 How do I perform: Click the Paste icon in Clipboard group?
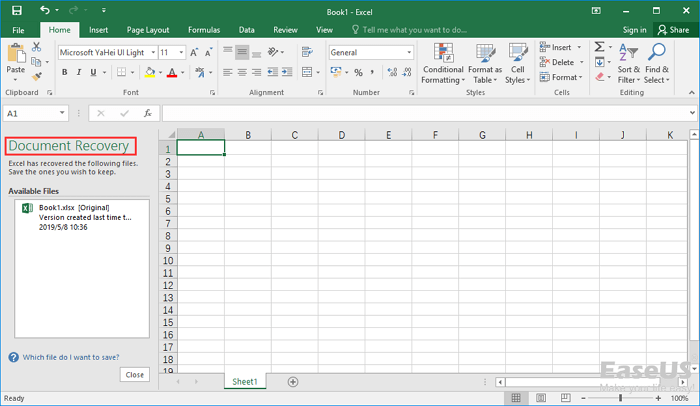click(x=16, y=54)
